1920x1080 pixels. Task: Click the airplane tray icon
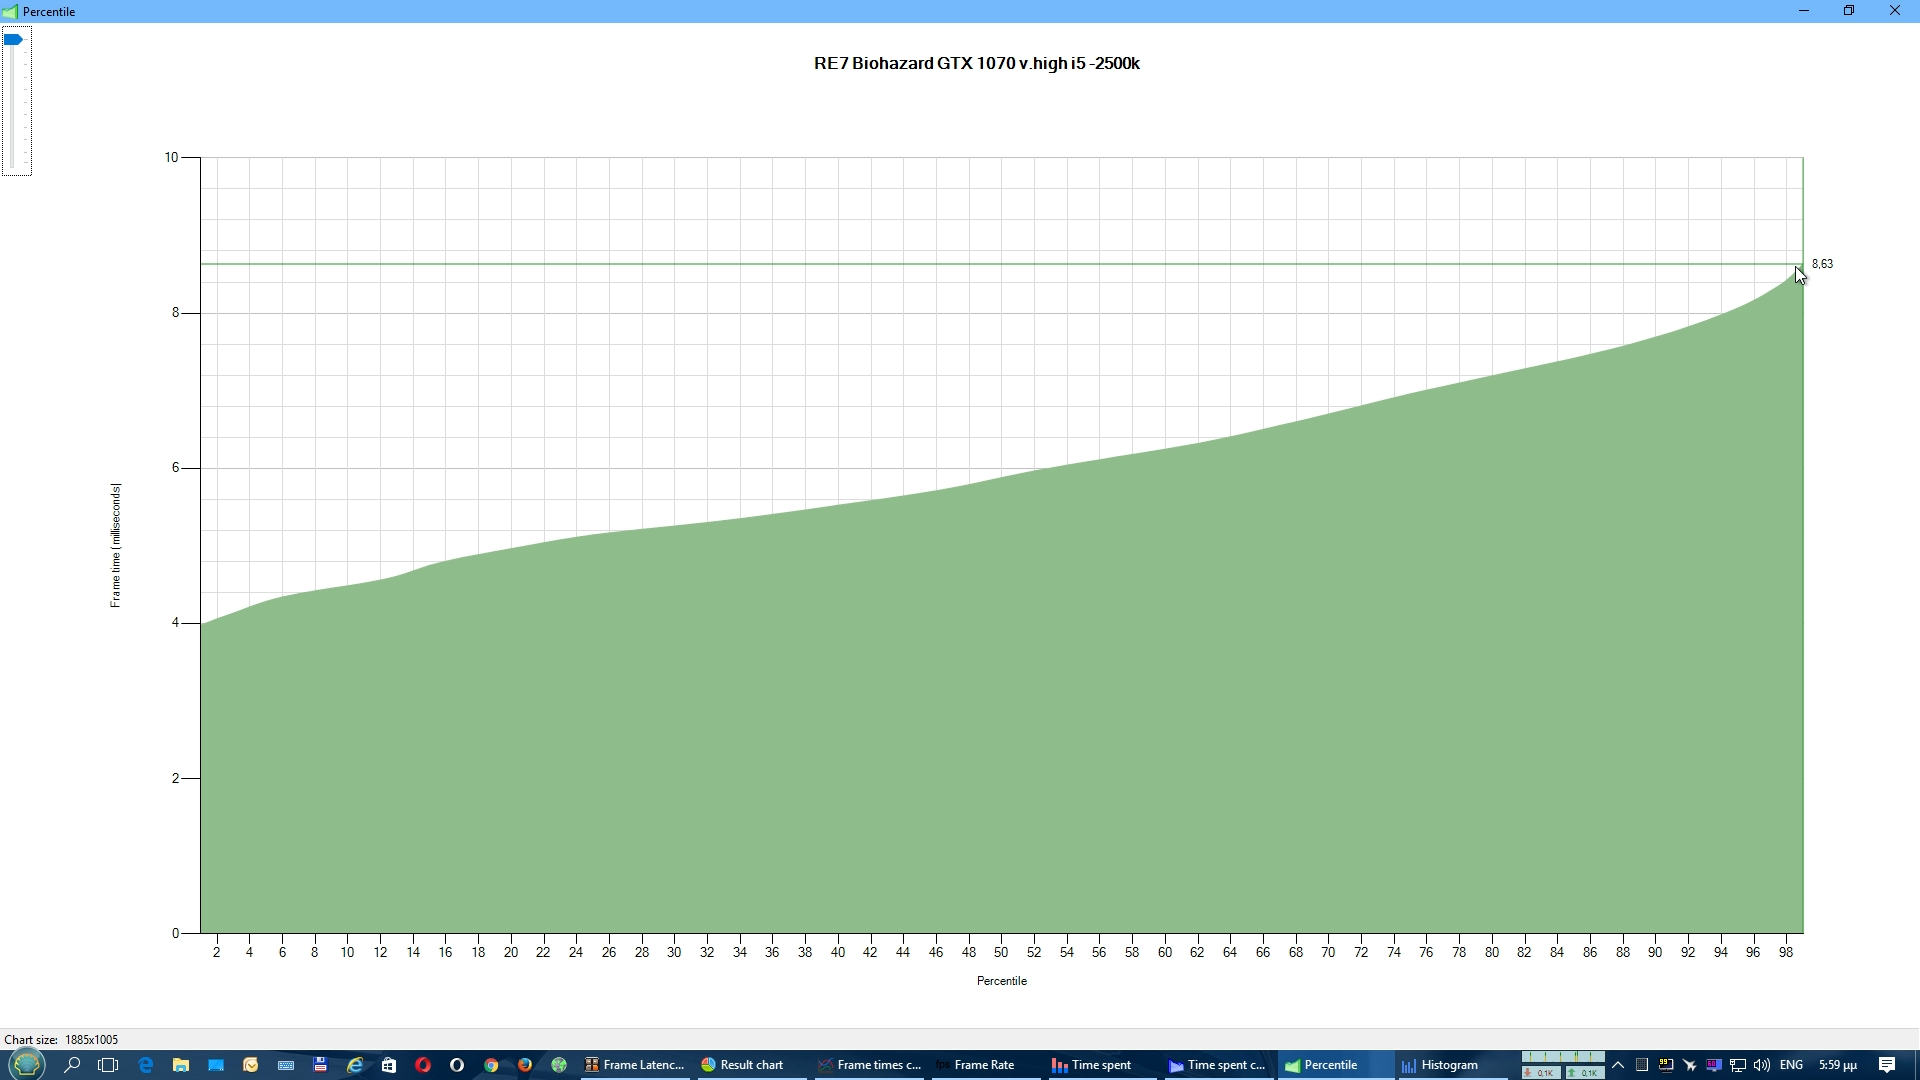click(x=1690, y=1065)
